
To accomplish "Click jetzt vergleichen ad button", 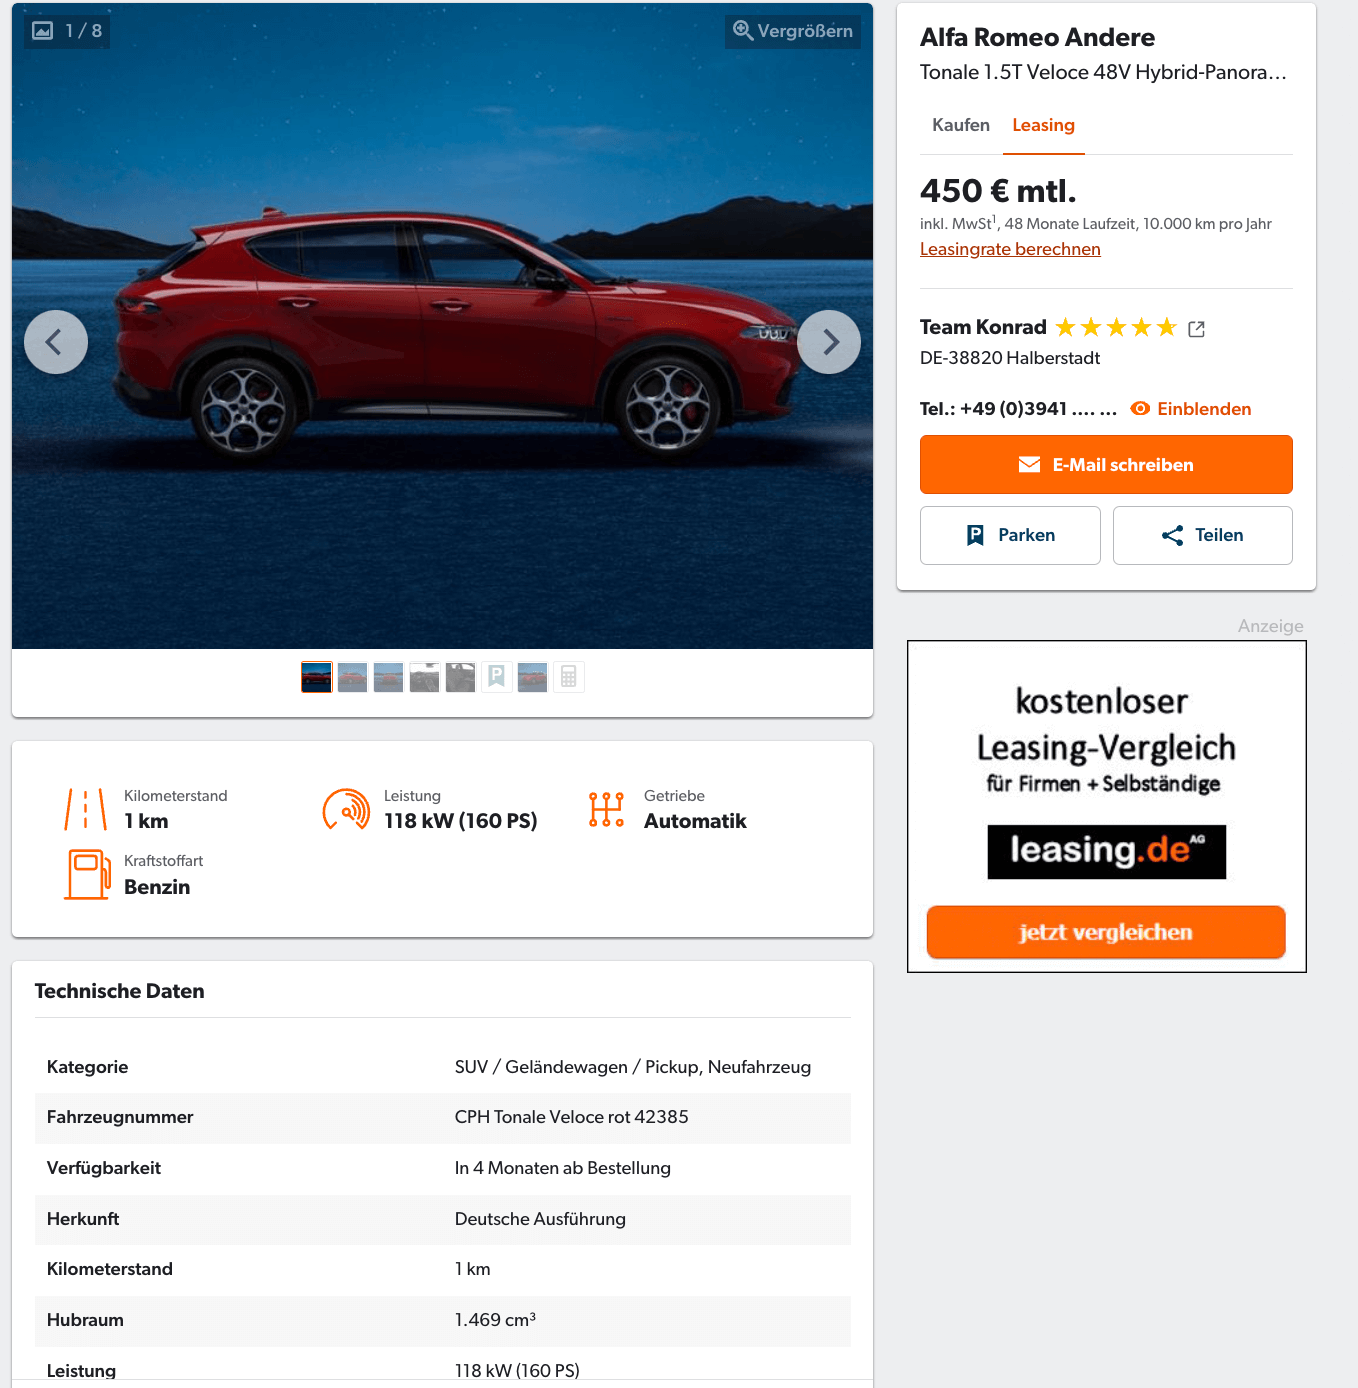I will click(1106, 932).
